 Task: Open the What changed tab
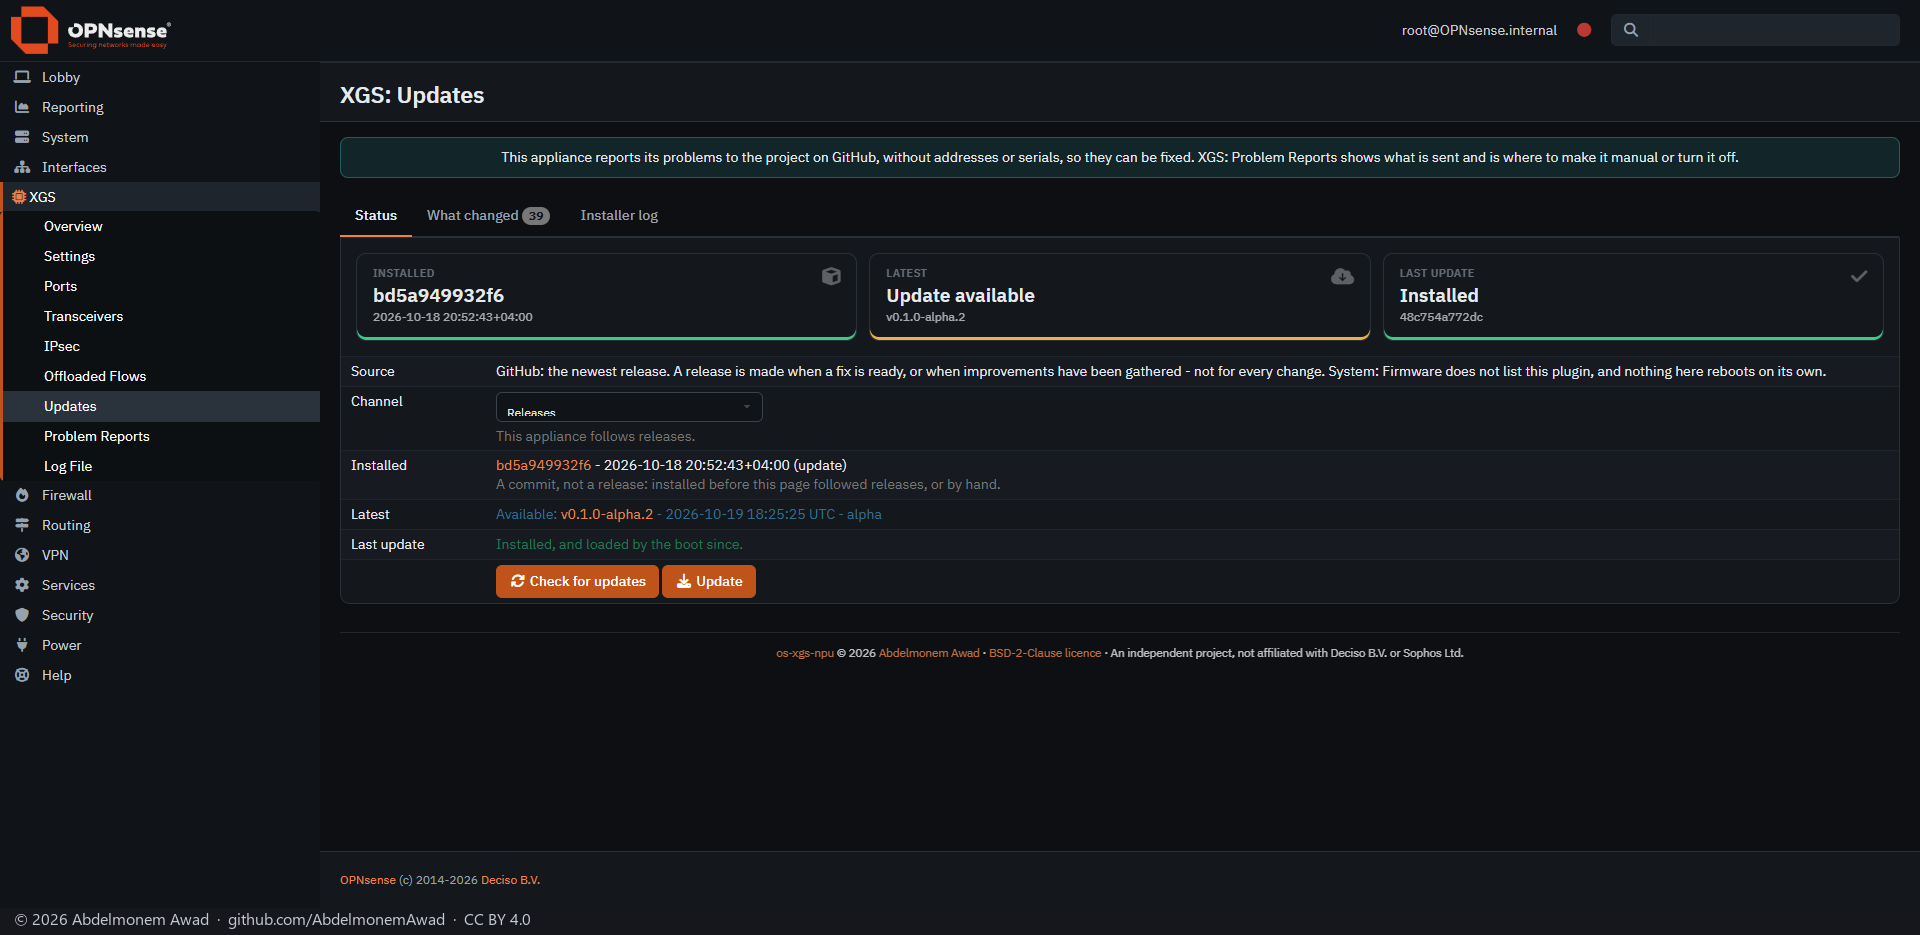[x=488, y=215]
